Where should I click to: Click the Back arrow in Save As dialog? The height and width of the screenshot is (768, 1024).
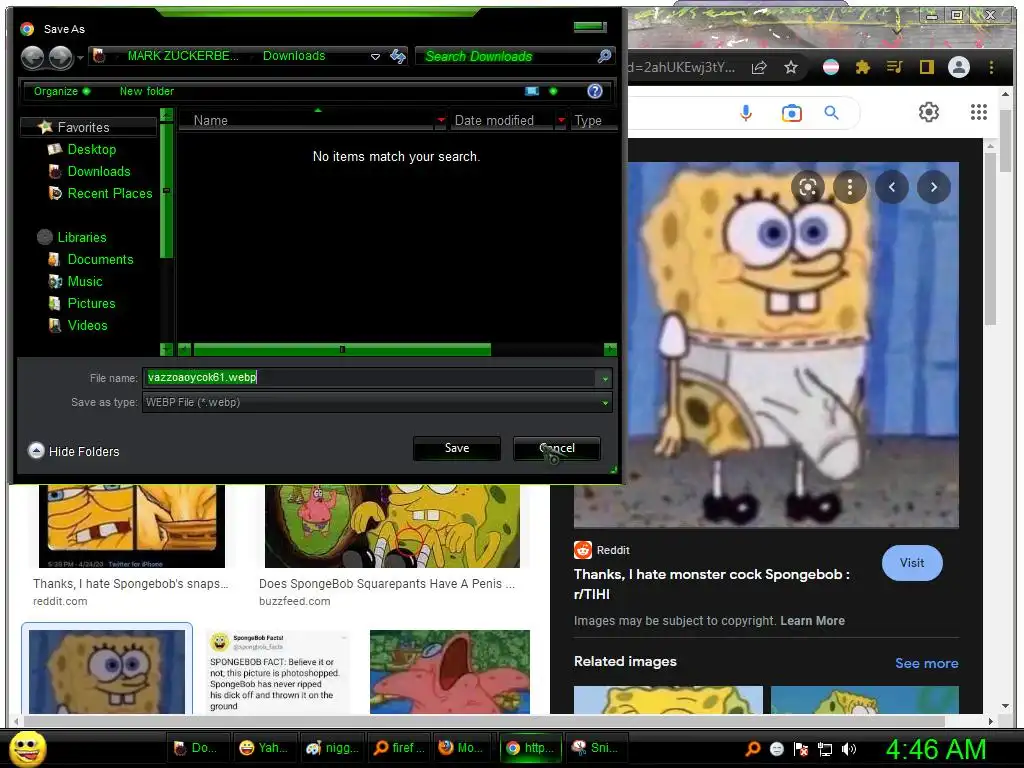pos(32,57)
